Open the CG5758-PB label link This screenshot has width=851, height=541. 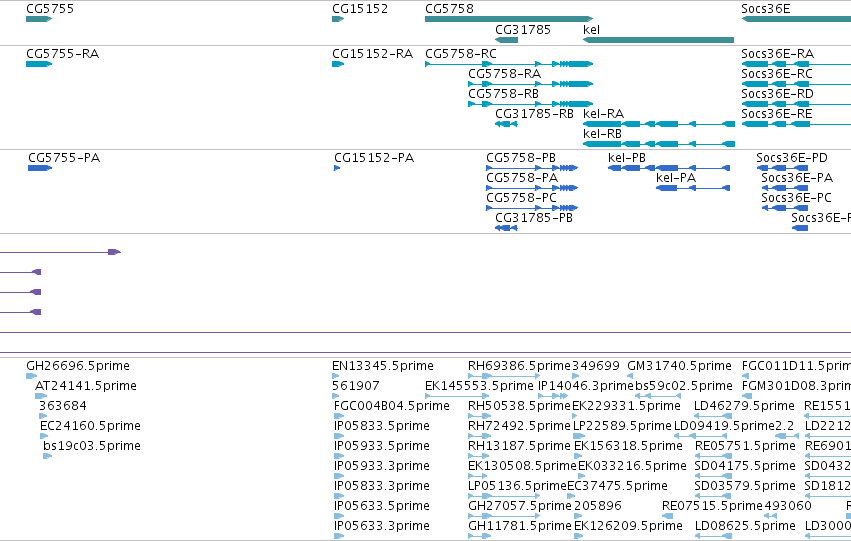(x=520, y=158)
